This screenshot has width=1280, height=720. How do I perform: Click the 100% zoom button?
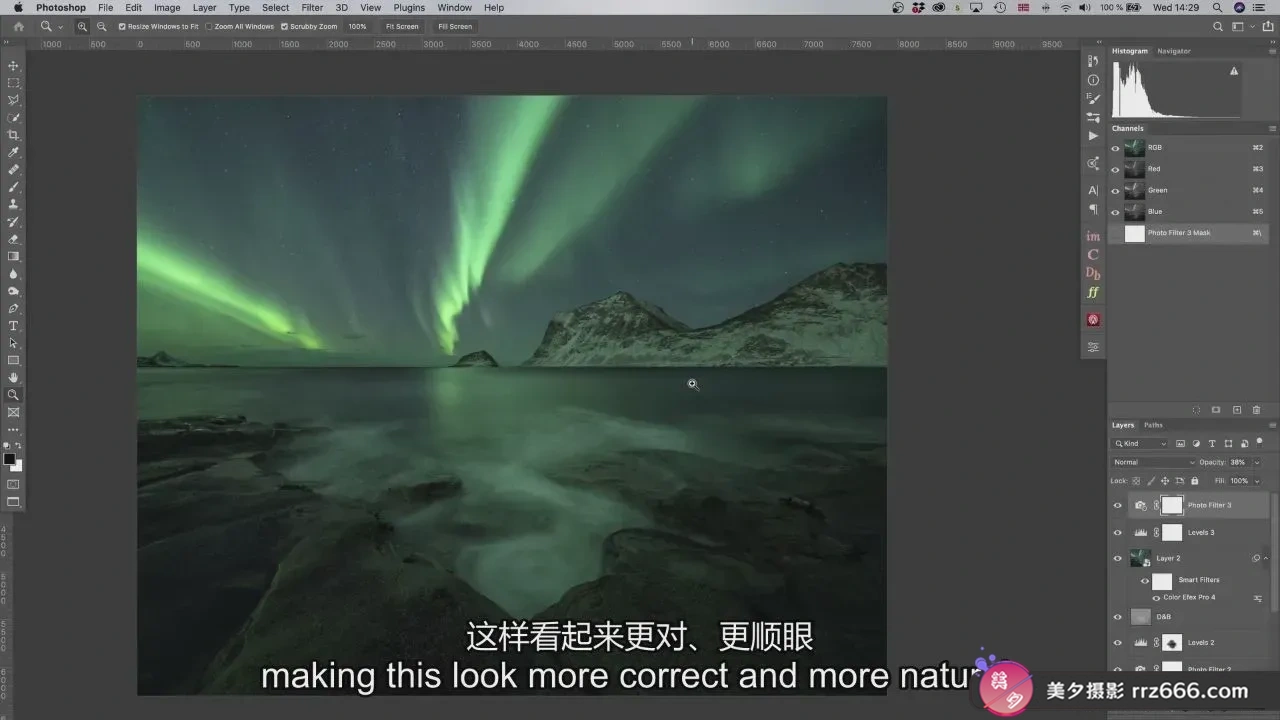coord(357,26)
